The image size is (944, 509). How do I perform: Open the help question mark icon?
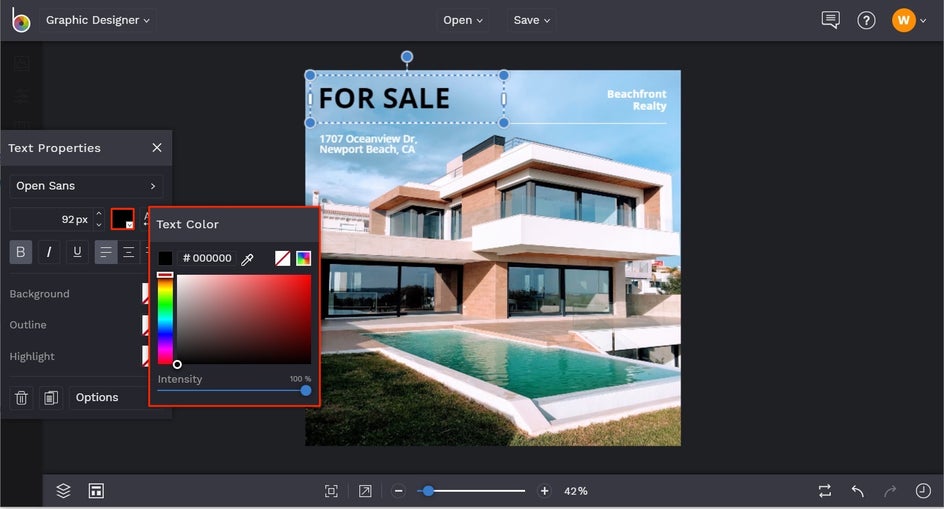tap(866, 20)
